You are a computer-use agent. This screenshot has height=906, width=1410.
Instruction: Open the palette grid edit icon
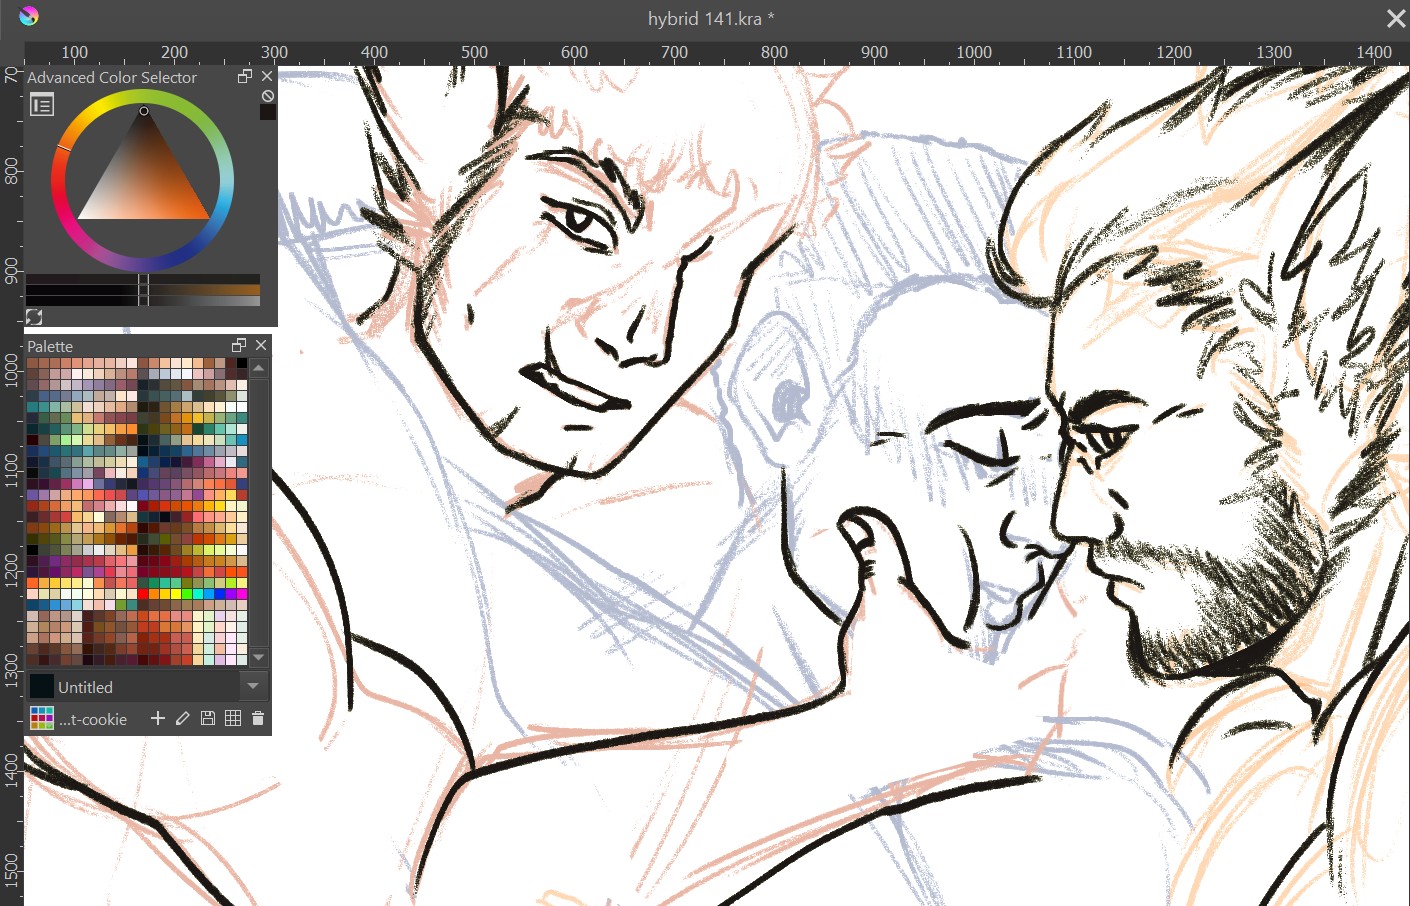point(233,718)
